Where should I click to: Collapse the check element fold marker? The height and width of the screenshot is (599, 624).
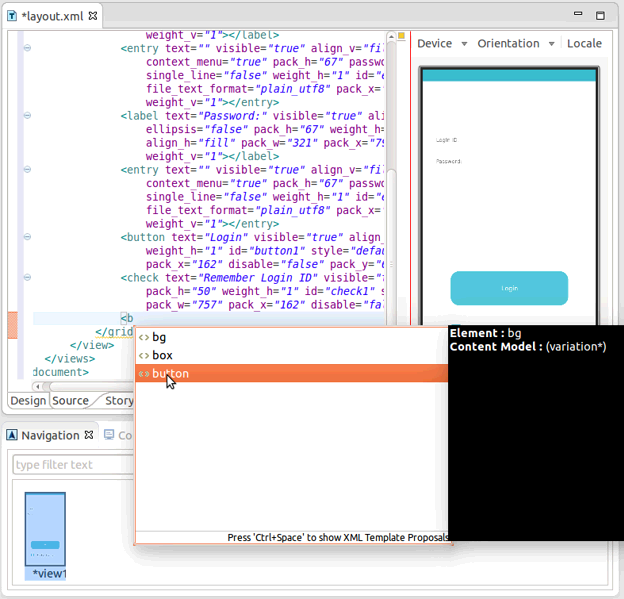pos(27,277)
